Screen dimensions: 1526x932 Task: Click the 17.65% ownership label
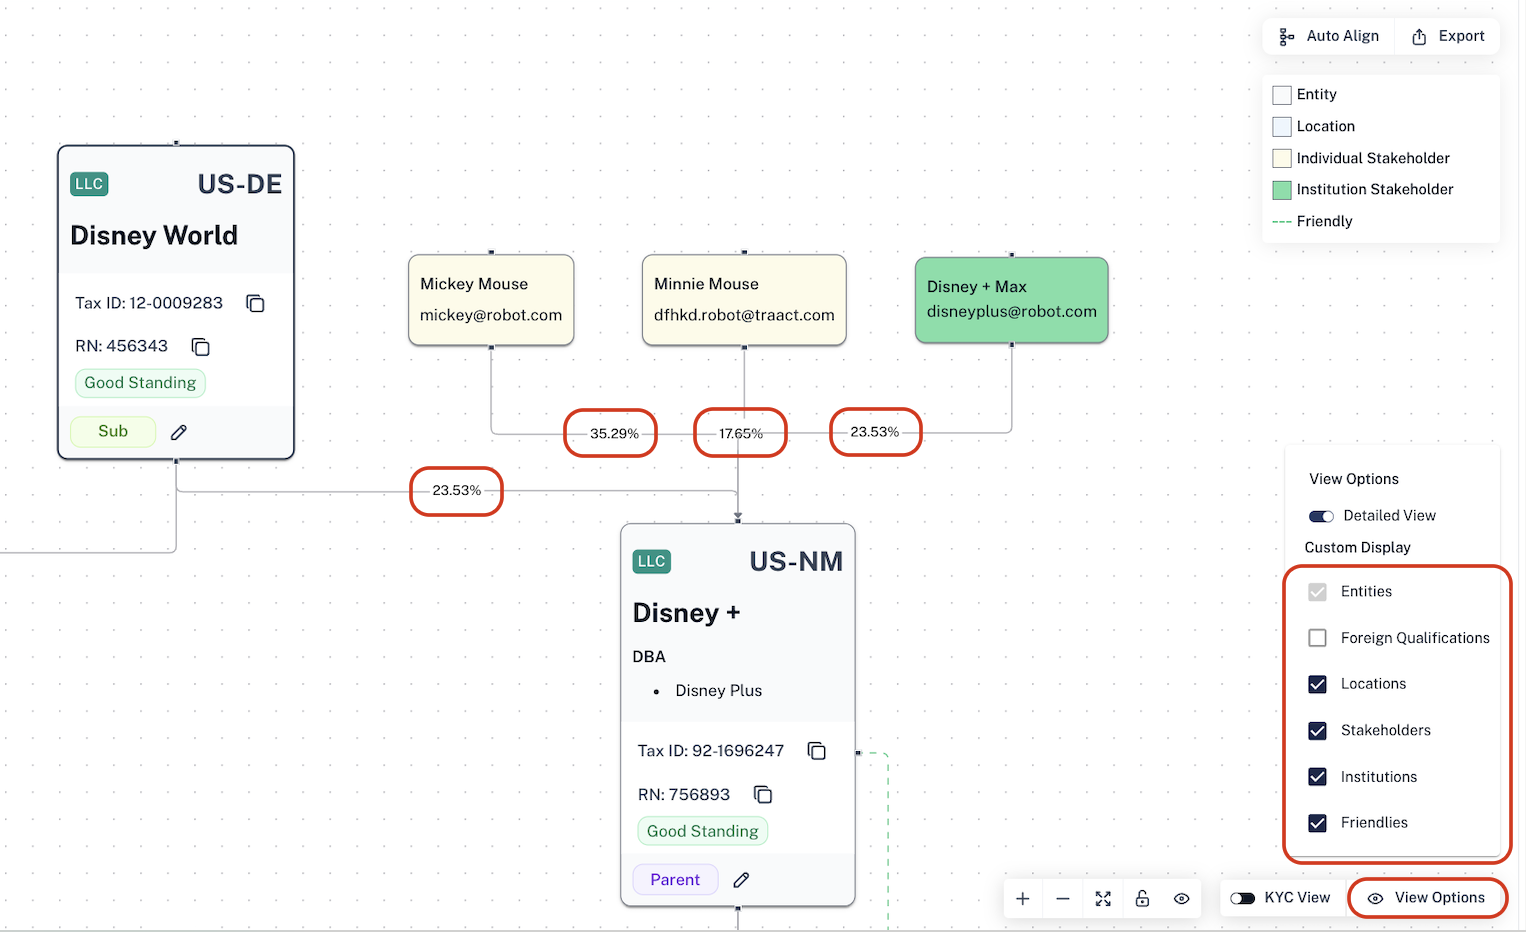coord(741,434)
